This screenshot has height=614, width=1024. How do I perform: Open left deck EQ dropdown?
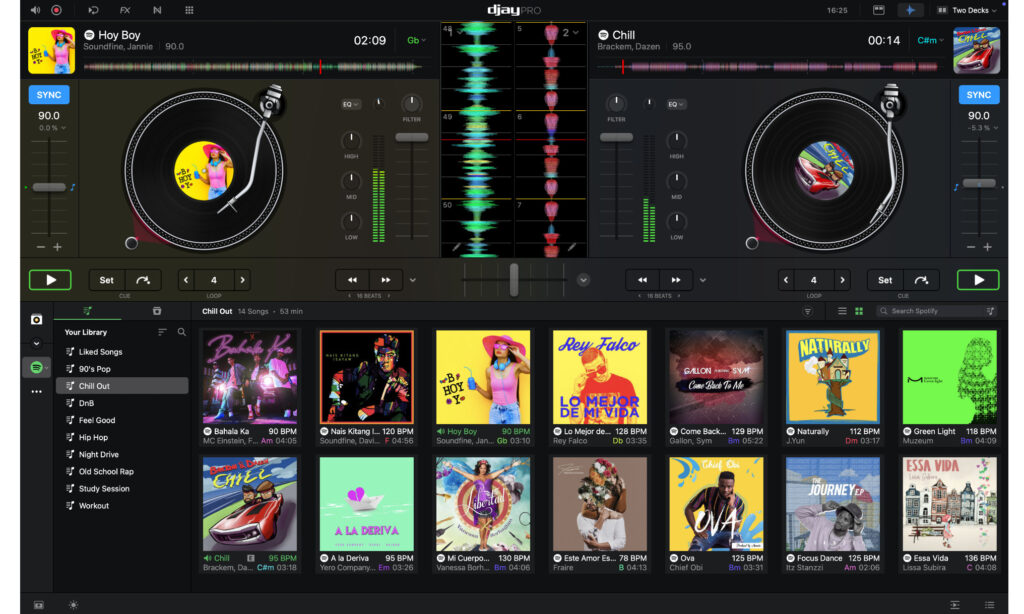351,104
